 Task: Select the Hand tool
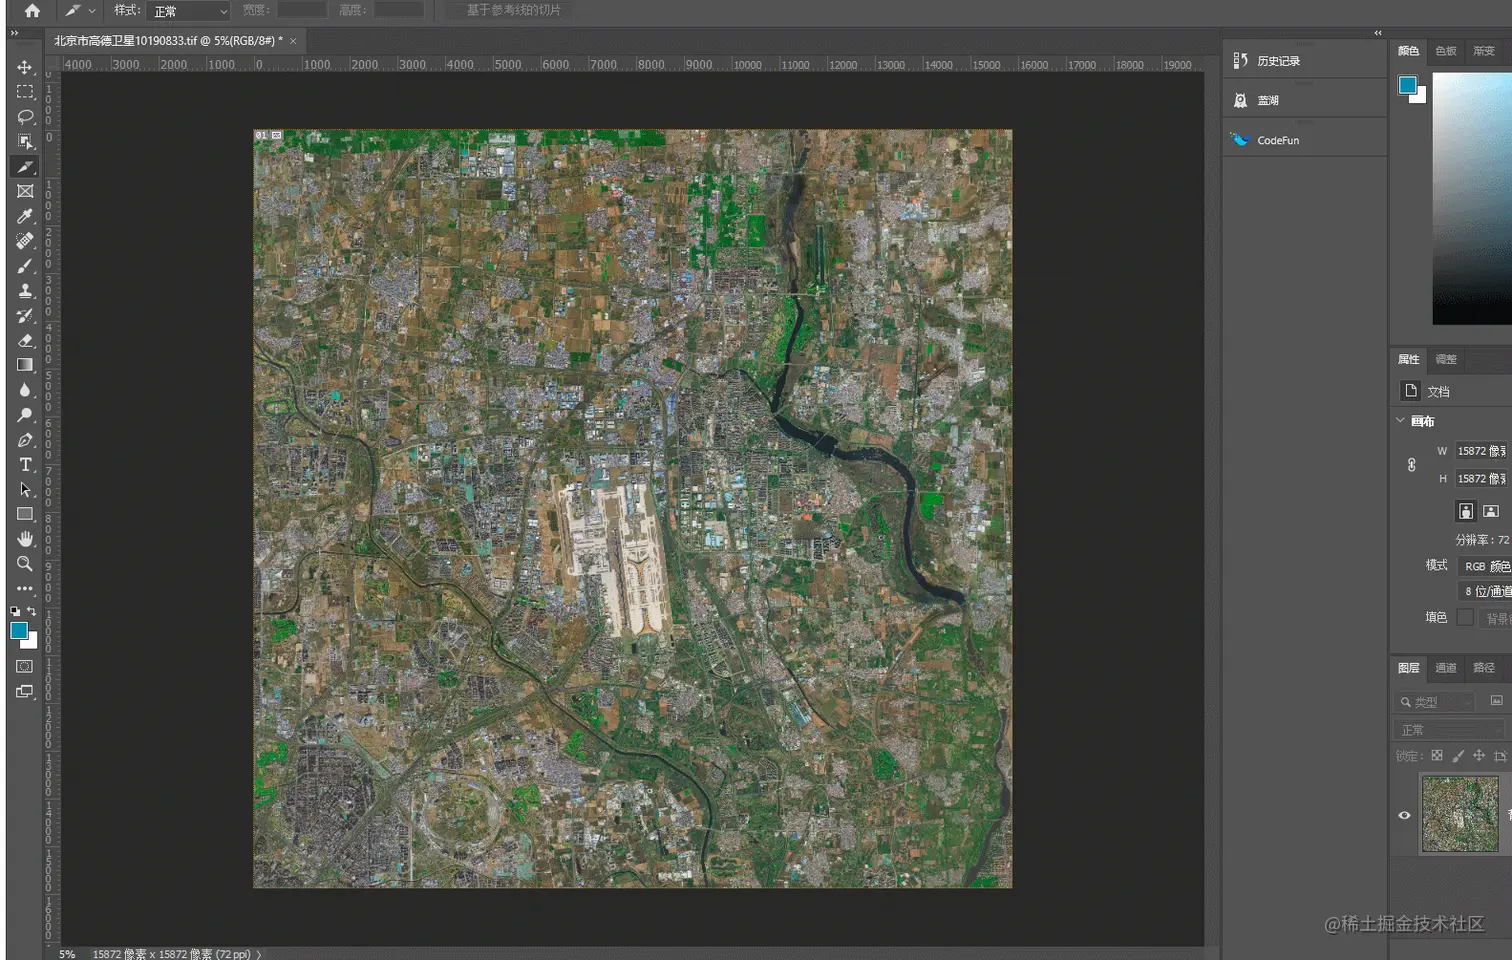pyautogui.click(x=25, y=539)
